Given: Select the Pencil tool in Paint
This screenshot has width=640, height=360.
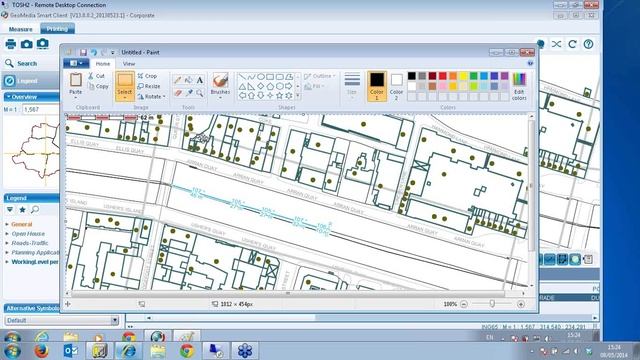Looking at the screenshot, I should (178, 80).
